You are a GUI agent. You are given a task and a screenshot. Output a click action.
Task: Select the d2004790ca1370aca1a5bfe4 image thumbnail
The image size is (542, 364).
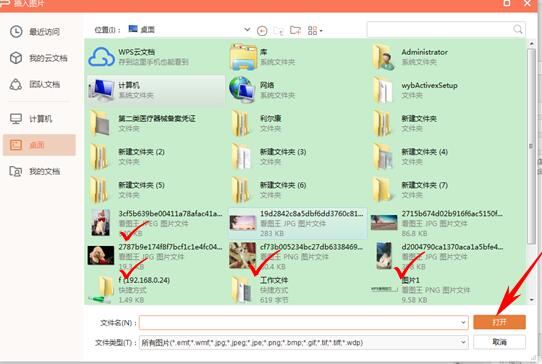384,255
